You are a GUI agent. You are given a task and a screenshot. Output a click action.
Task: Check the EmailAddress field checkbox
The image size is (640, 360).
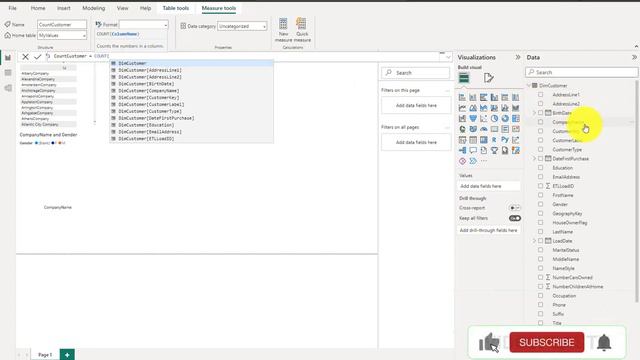[540, 177]
